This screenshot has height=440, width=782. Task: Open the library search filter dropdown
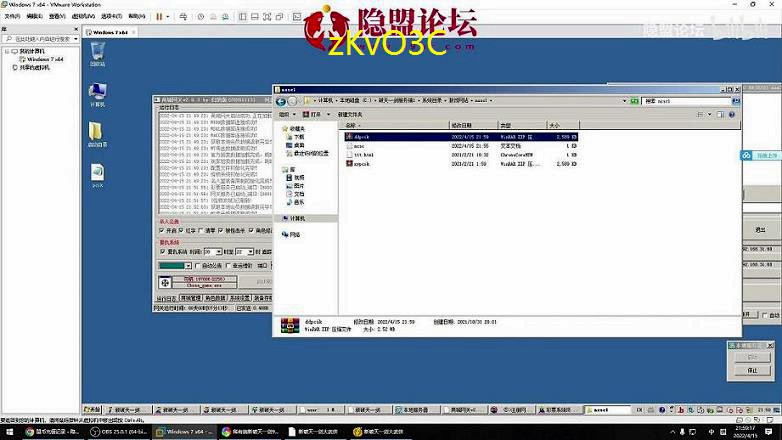[75, 39]
